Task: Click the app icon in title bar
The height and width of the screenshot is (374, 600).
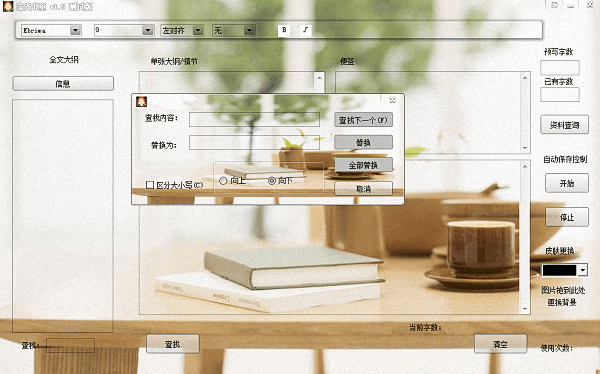Action: coord(8,6)
